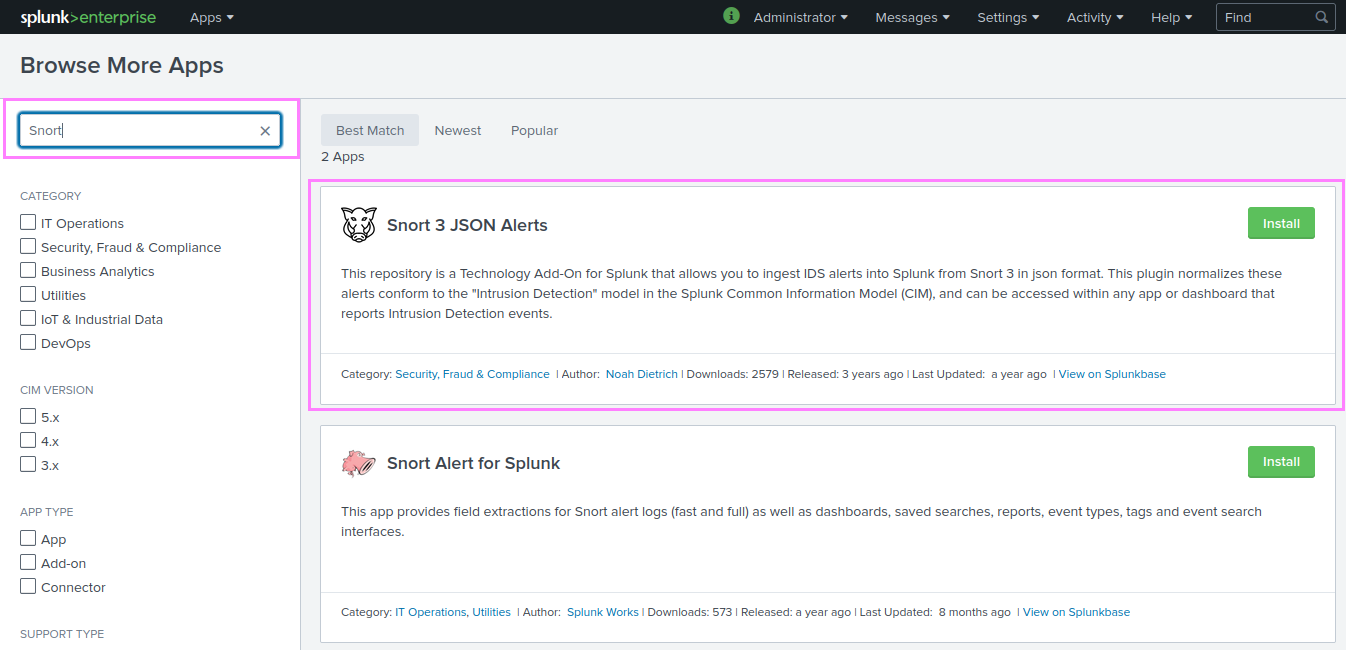Screen dimensions: 1346x650
Task: Click the app search field containing Snort
Action: pos(150,130)
